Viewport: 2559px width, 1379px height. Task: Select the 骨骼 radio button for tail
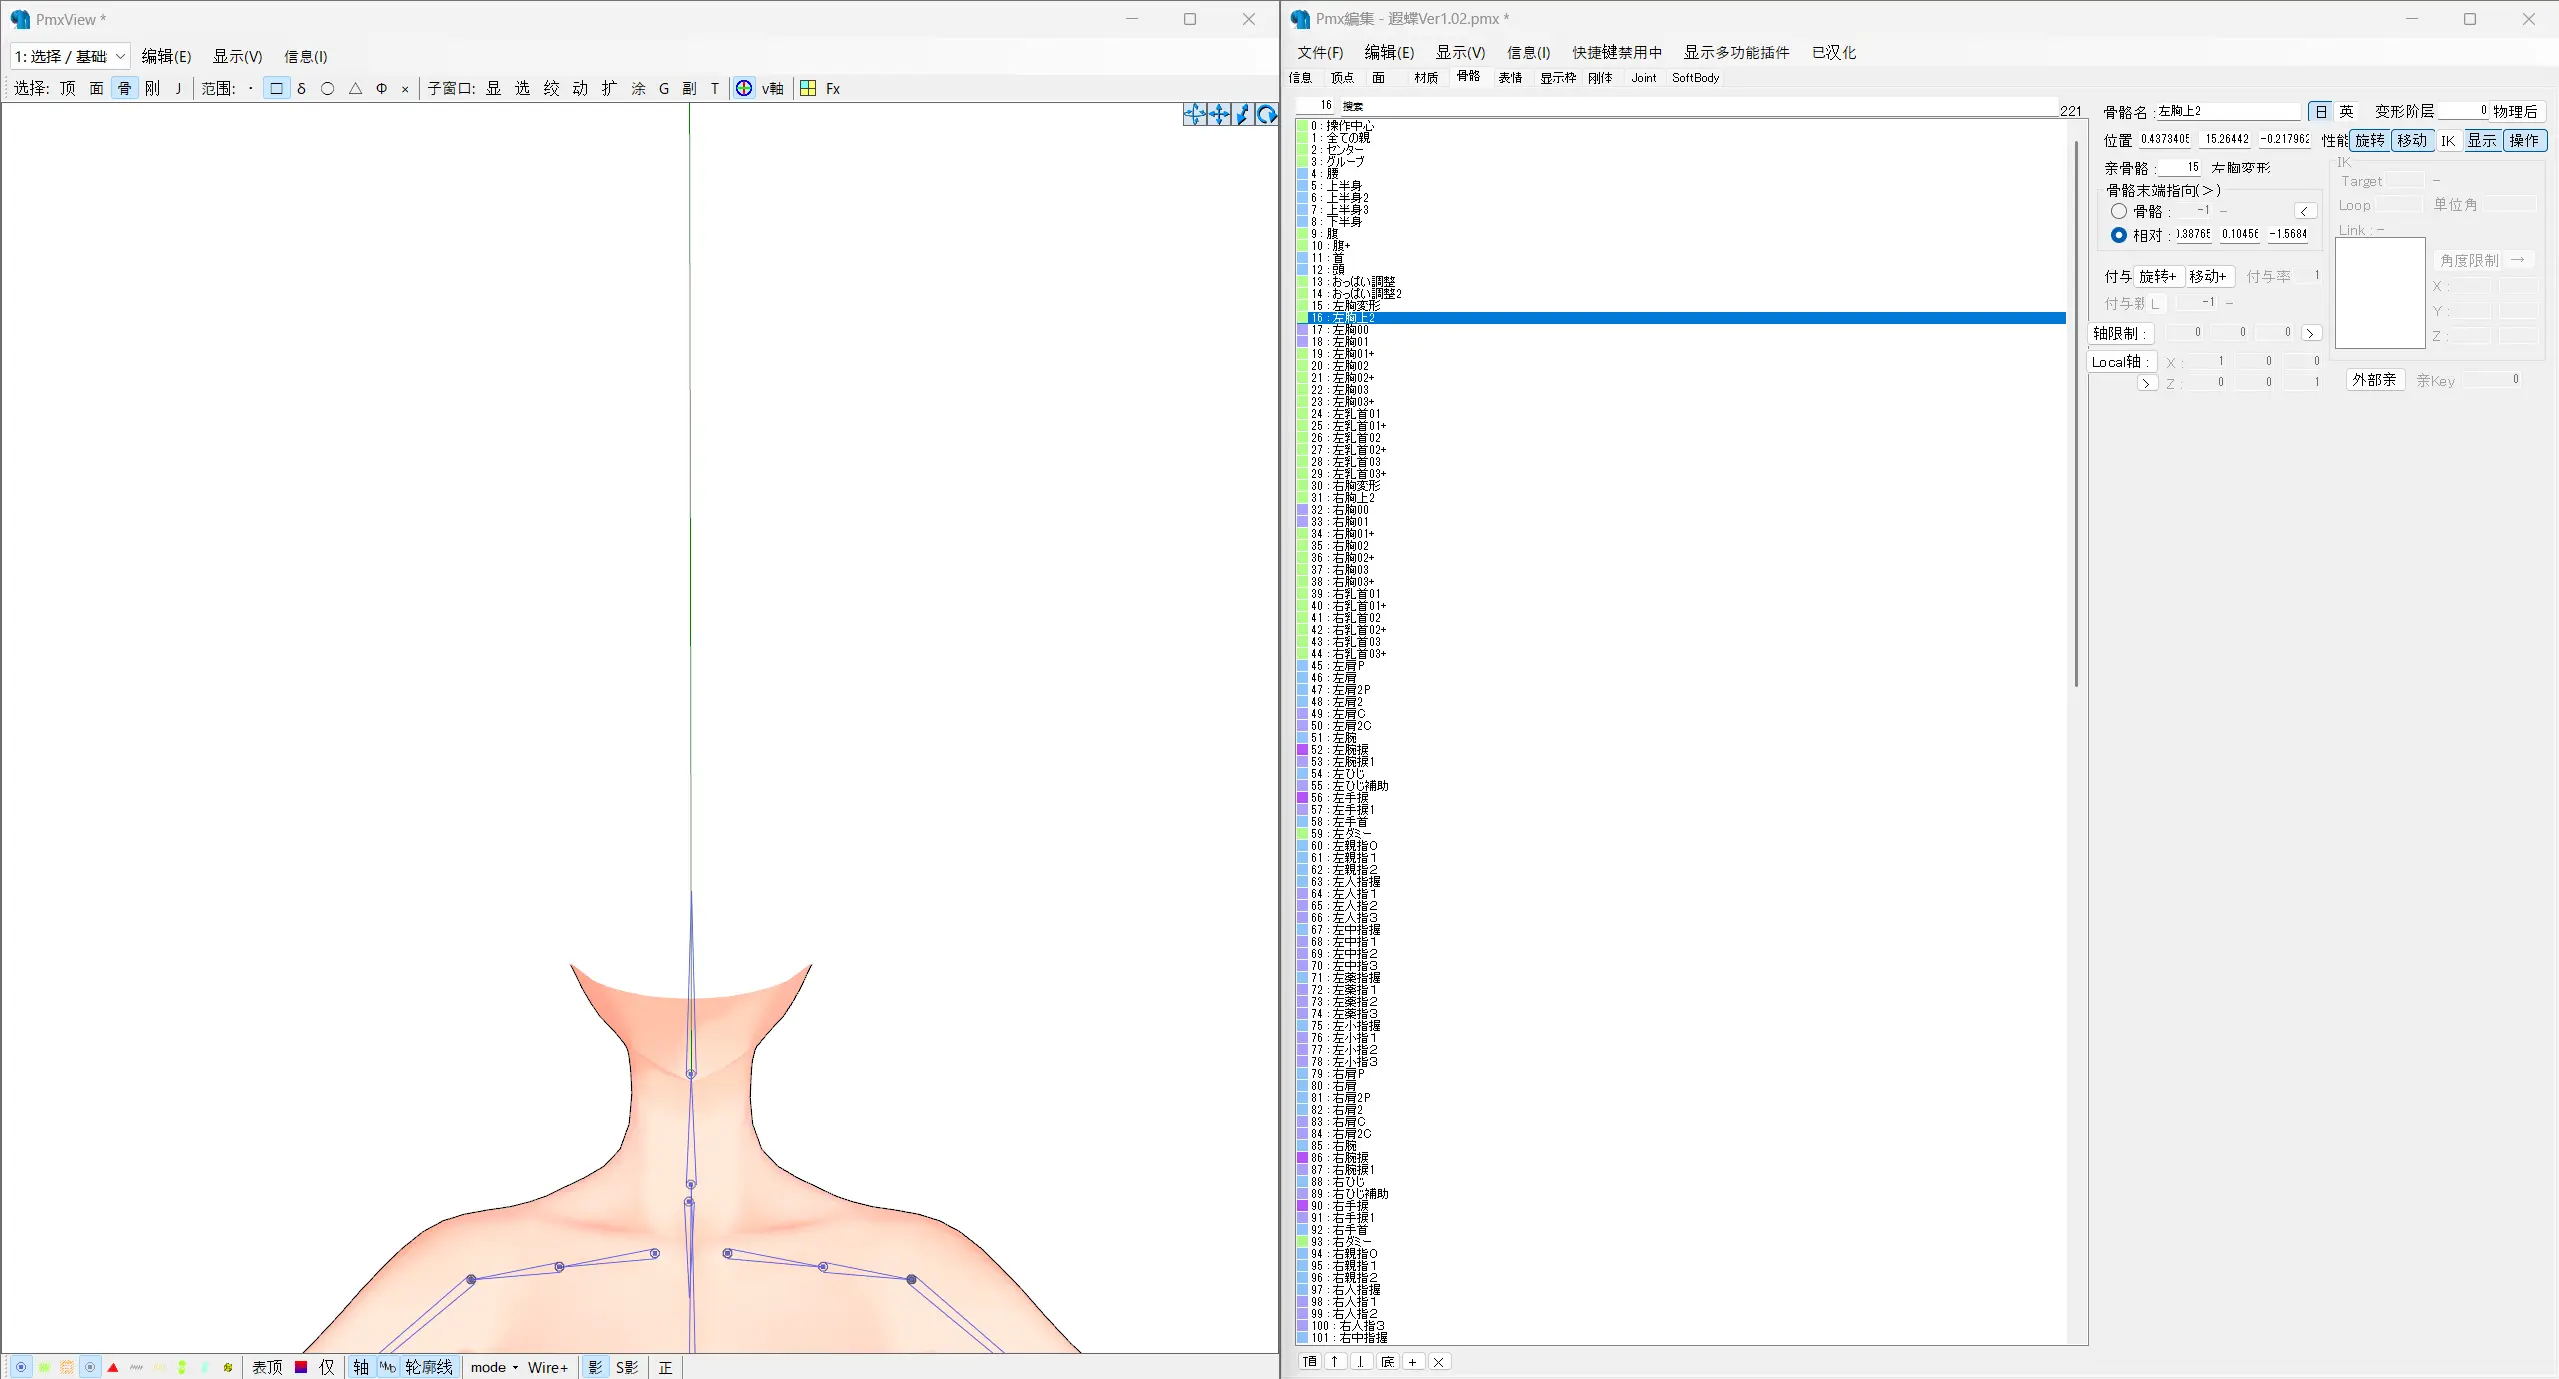(x=2118, y=211)
